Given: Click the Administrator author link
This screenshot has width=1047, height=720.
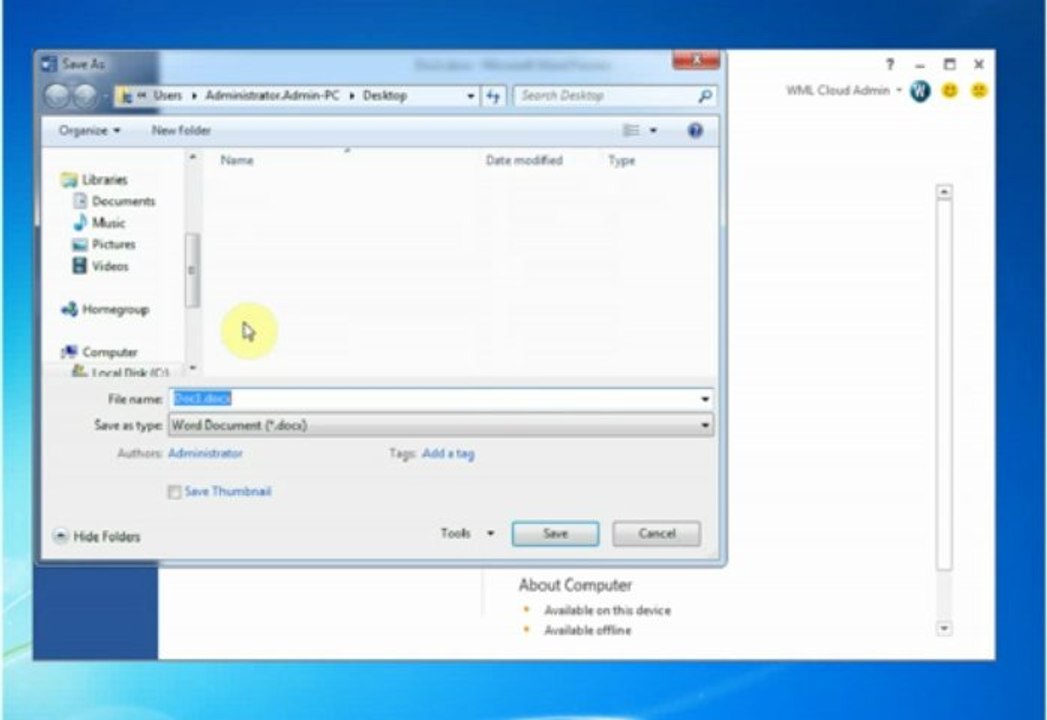Looking at the screenshot, I should pos(206,454).
